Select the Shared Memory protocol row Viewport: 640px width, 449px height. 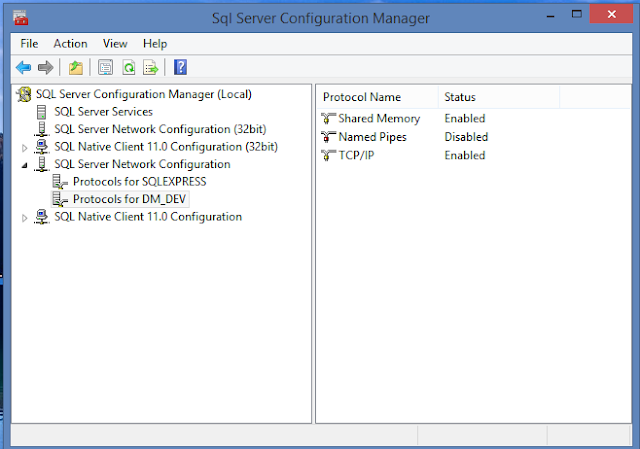point(378,119)
